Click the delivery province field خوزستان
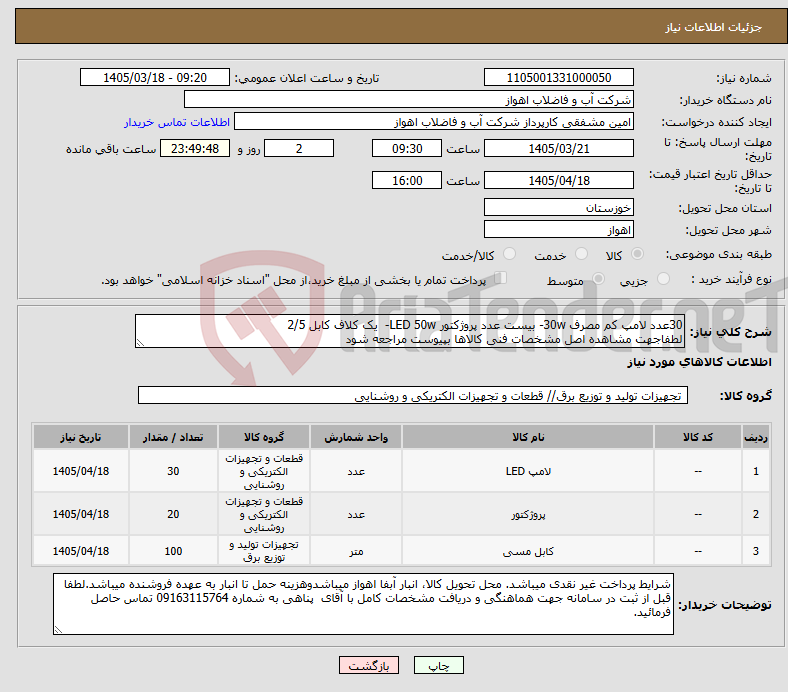 pyautogui.click(x=558, y=208)
